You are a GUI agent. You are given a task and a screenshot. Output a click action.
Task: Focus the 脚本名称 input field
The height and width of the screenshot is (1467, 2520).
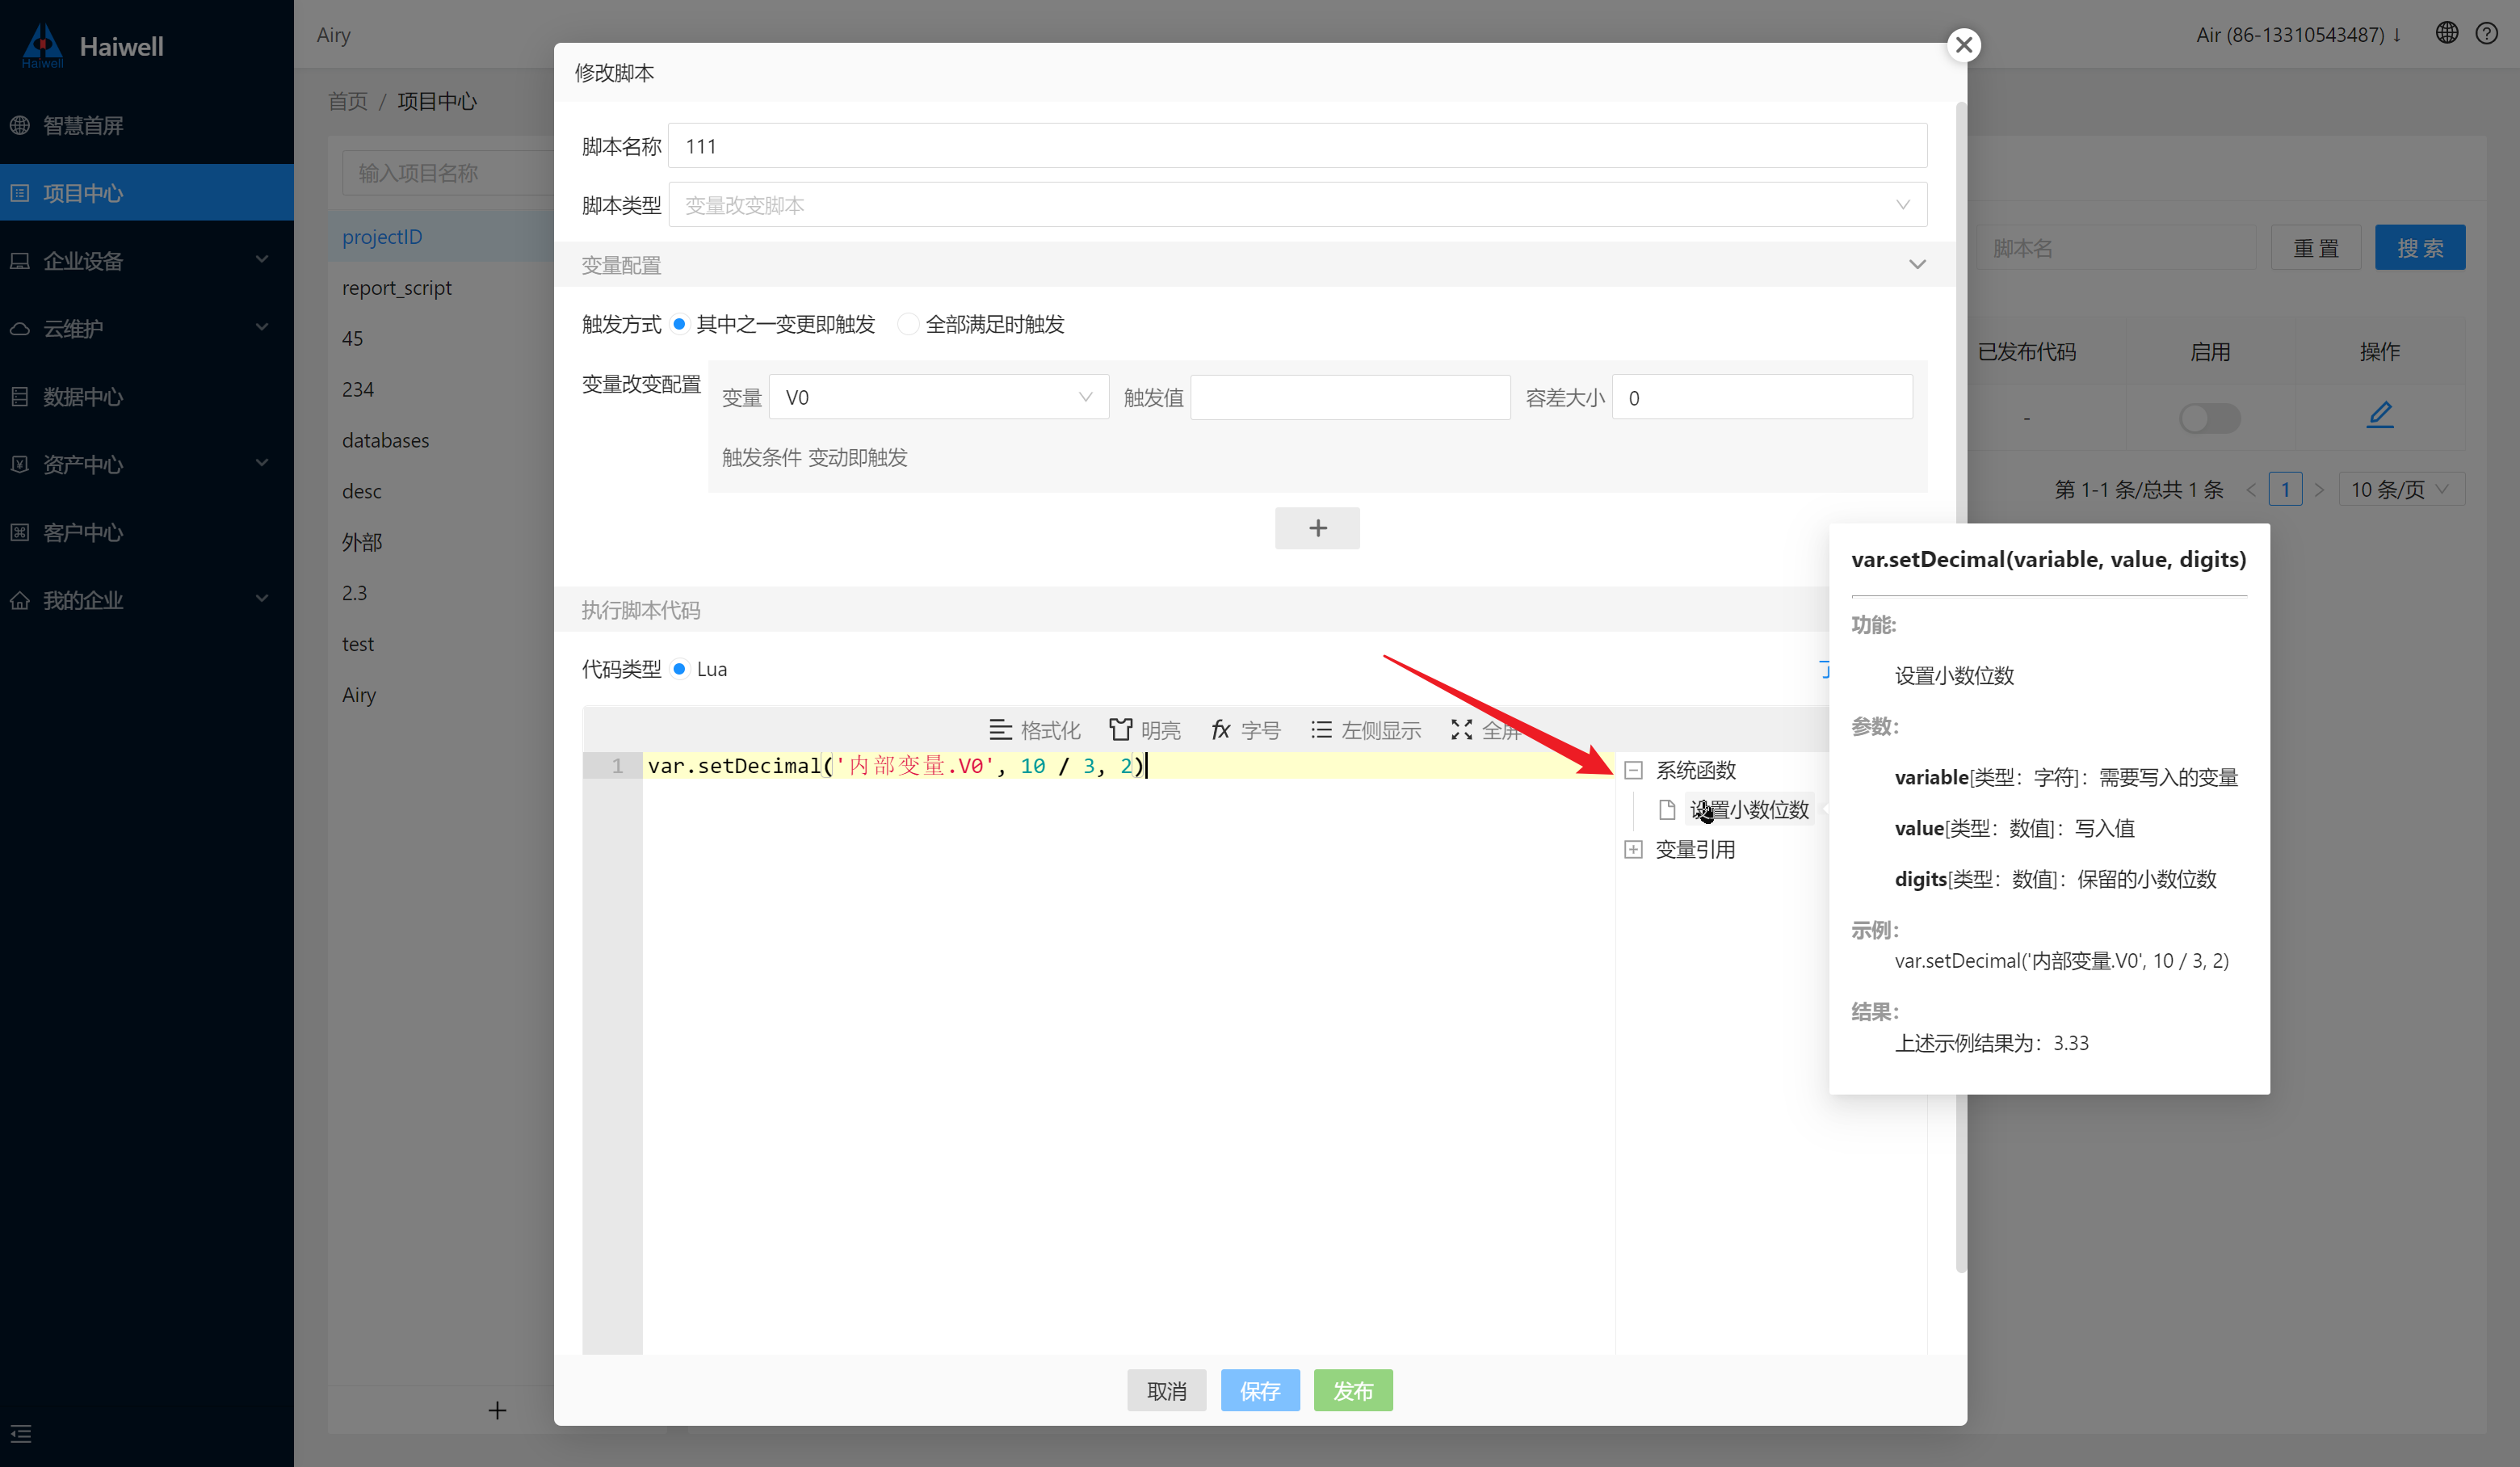click(x=1297, y=146)
